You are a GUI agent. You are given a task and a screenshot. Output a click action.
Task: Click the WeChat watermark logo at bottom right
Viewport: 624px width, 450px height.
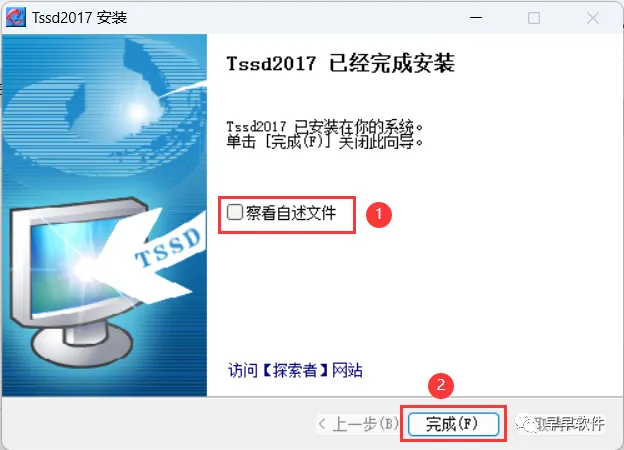tap(525, 424)
